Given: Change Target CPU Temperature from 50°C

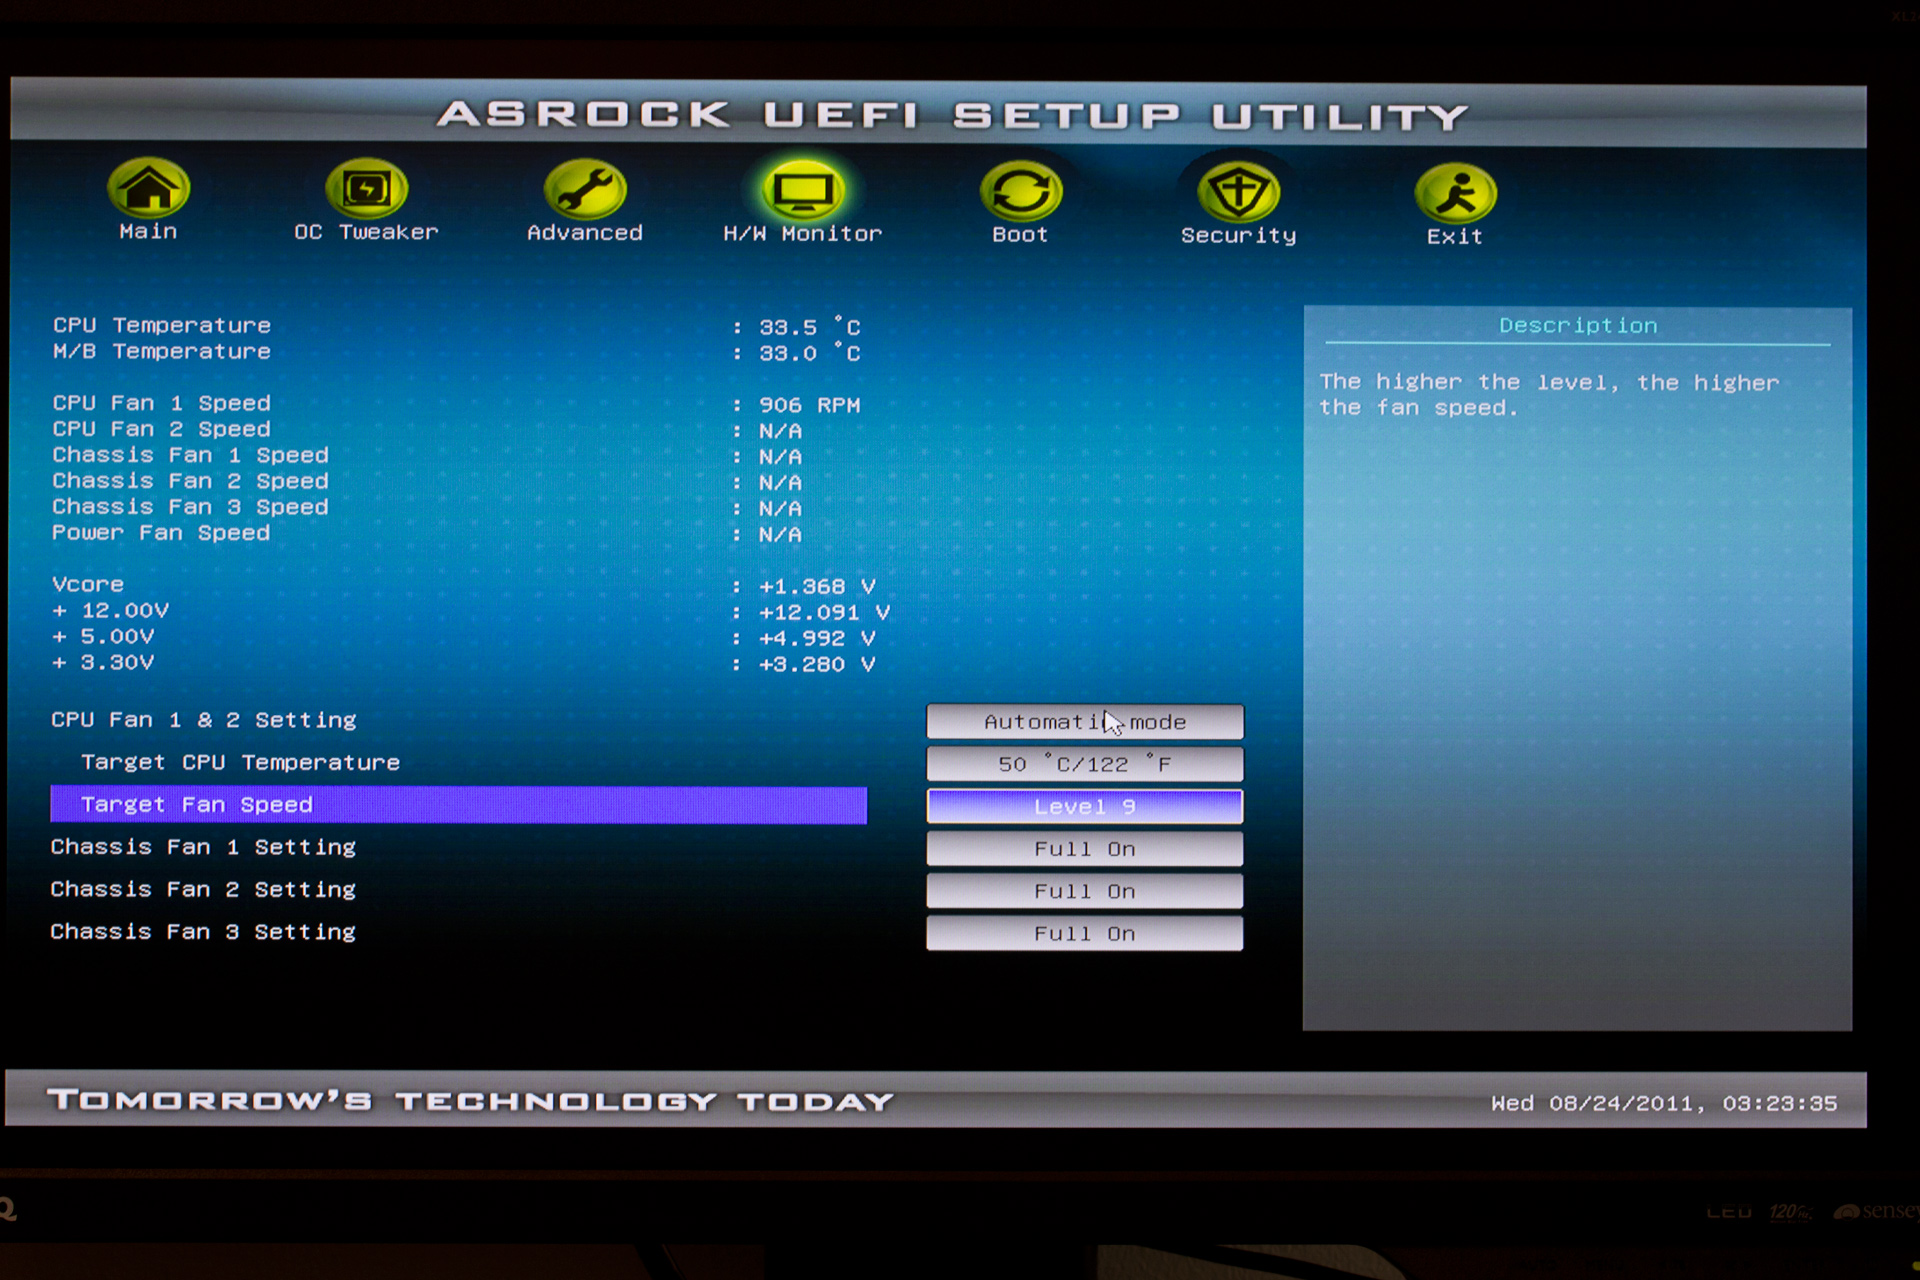Looking at the screenshot, I should pyautogui.click(x=1085, y=763).
